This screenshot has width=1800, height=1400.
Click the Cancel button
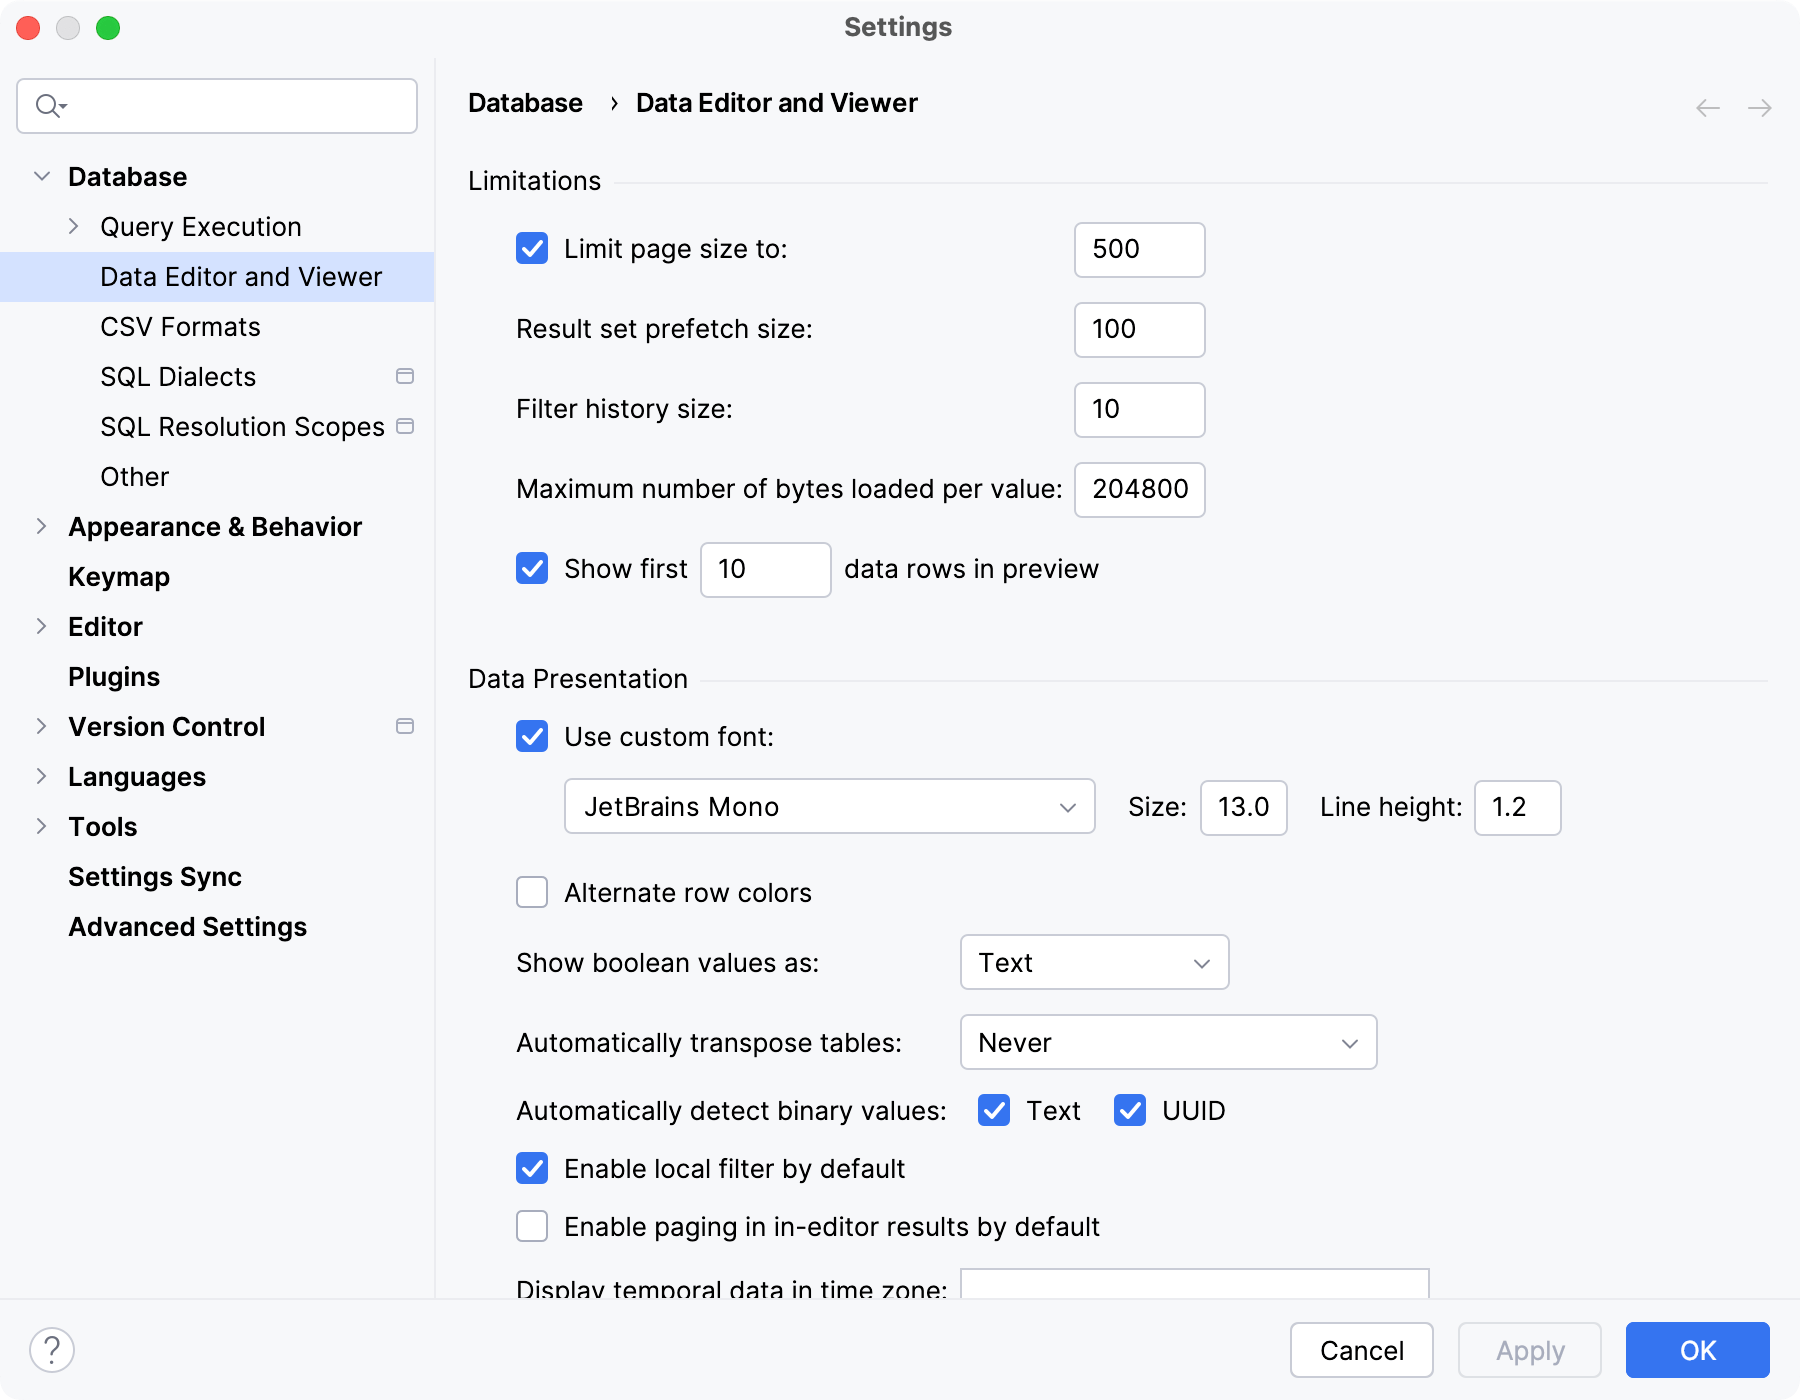(1361, 1350)
